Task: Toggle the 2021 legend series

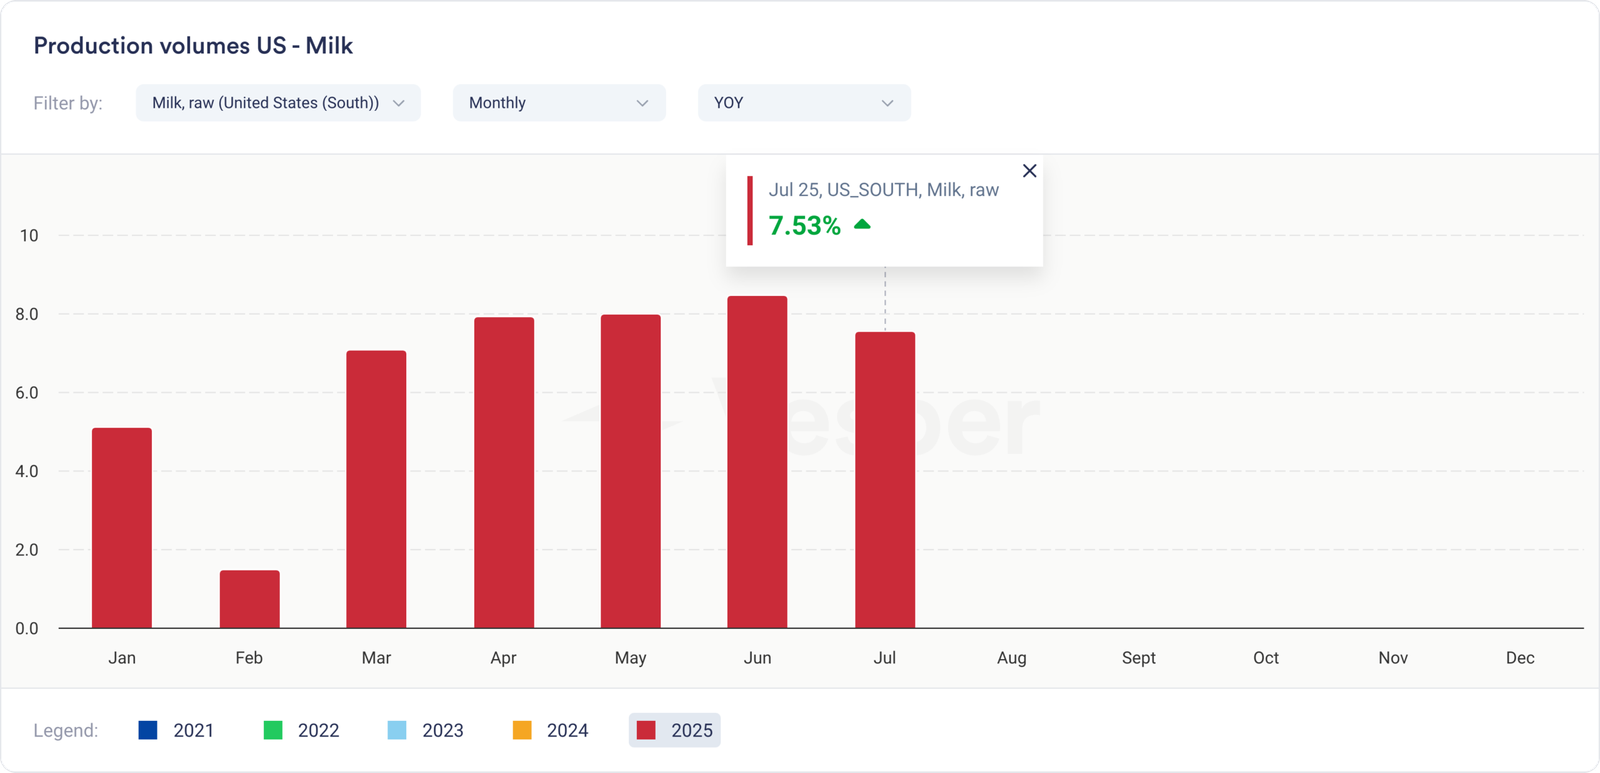Action: [x=177, y=730]
